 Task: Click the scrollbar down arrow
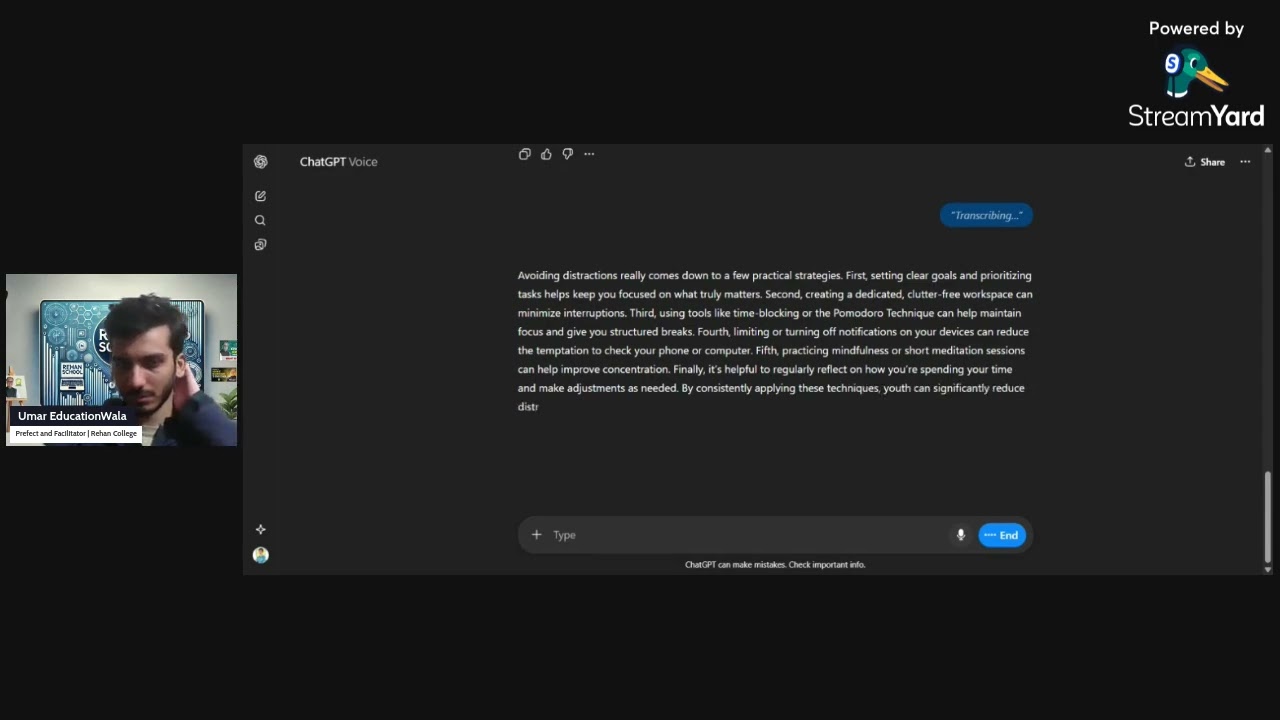[1268, 569]
